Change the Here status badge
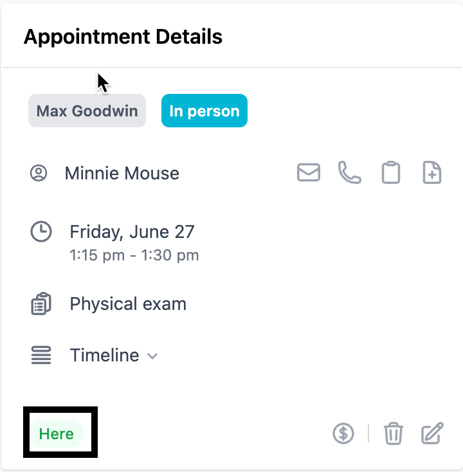Image resolution: width=463 pixels, height=472 pixels. click(56, 434)
